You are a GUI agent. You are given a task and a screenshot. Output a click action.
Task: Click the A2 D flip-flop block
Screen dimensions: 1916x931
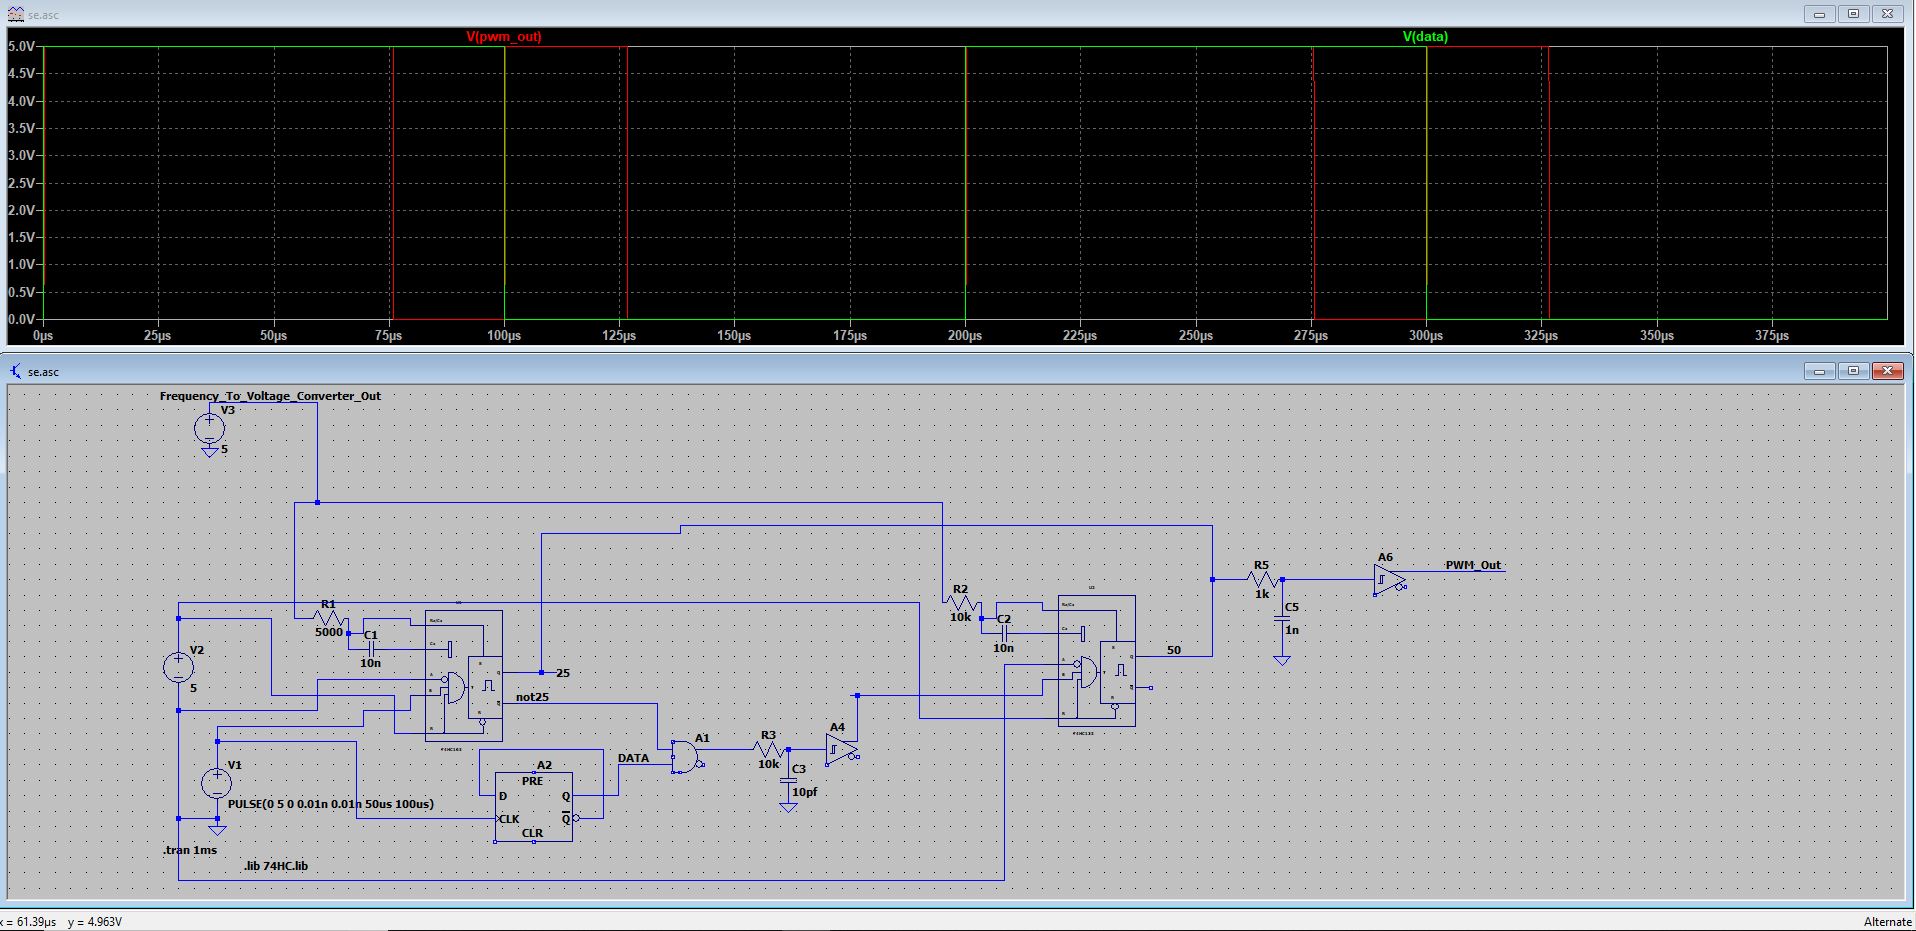(x=534, y=806)
